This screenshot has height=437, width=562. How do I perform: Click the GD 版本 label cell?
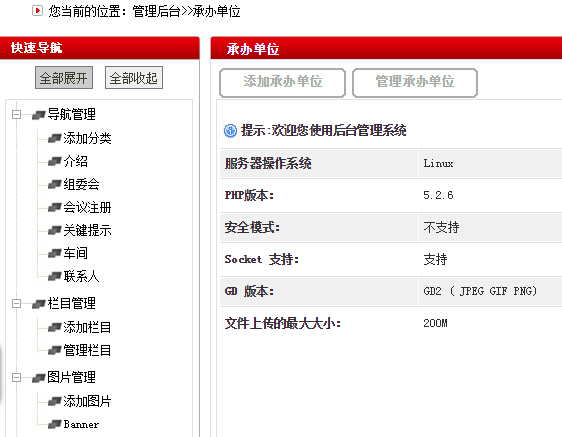click(x=319, y=291)
